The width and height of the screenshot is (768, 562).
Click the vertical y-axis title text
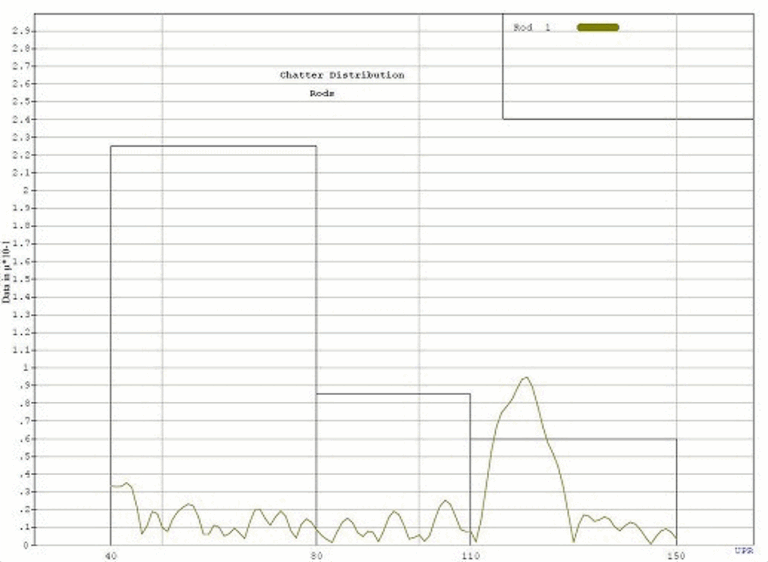[6, 272]
